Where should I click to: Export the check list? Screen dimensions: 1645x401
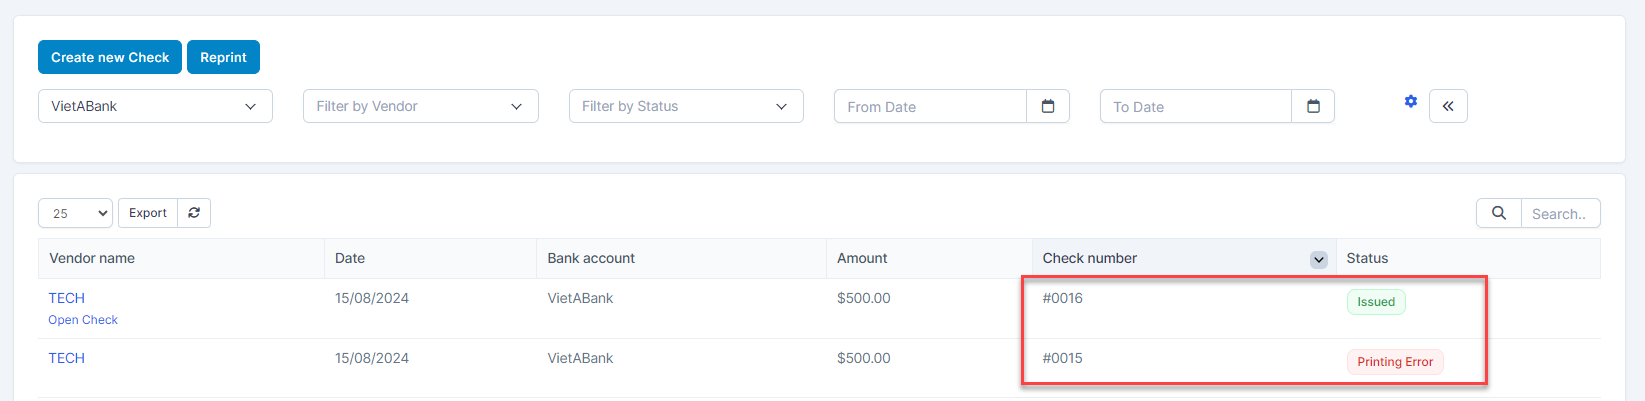click(x=148, y=213)
